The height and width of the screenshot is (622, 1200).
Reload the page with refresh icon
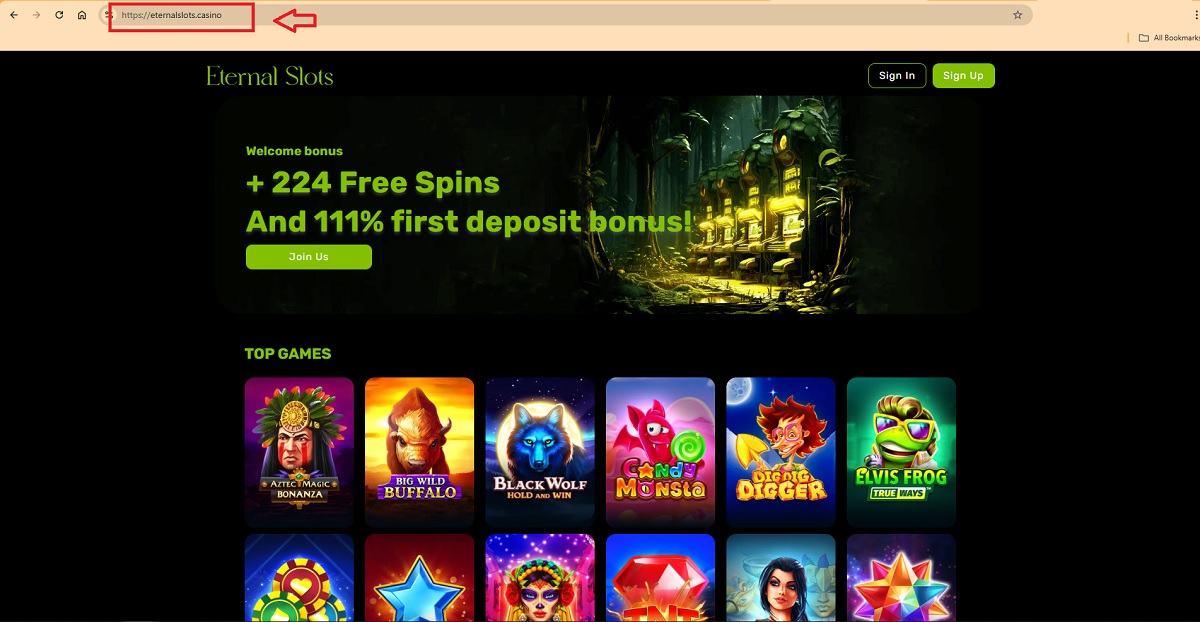point(60,15)
